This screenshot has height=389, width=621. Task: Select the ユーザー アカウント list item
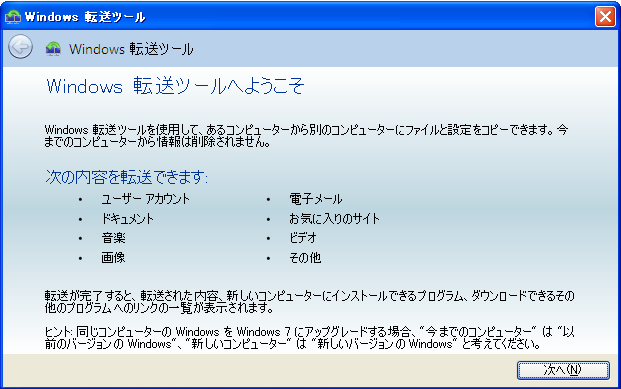(x=145, y=198)
